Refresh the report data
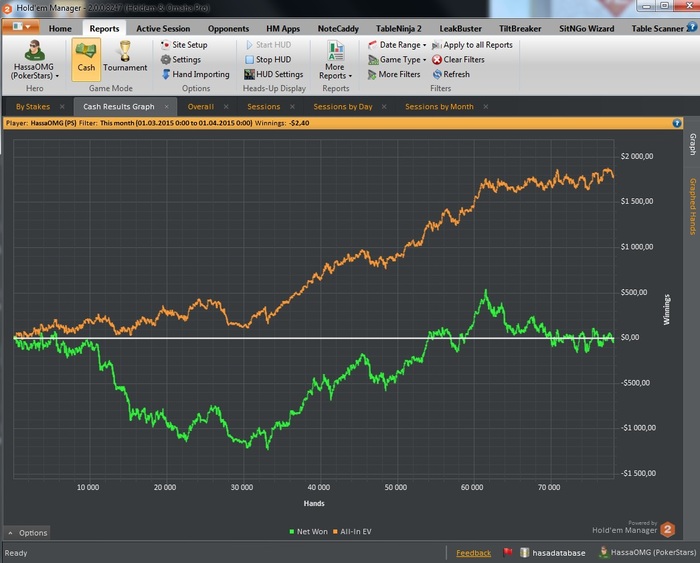Image resolution: width=700 pixels, height=563 pixels. [x=451, y=74]
